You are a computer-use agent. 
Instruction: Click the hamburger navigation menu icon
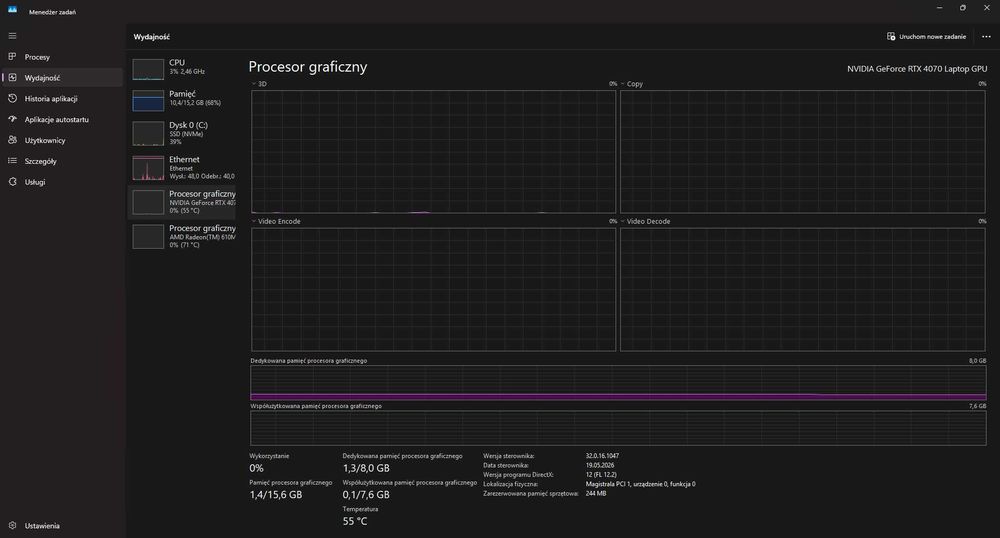(12, 36)
